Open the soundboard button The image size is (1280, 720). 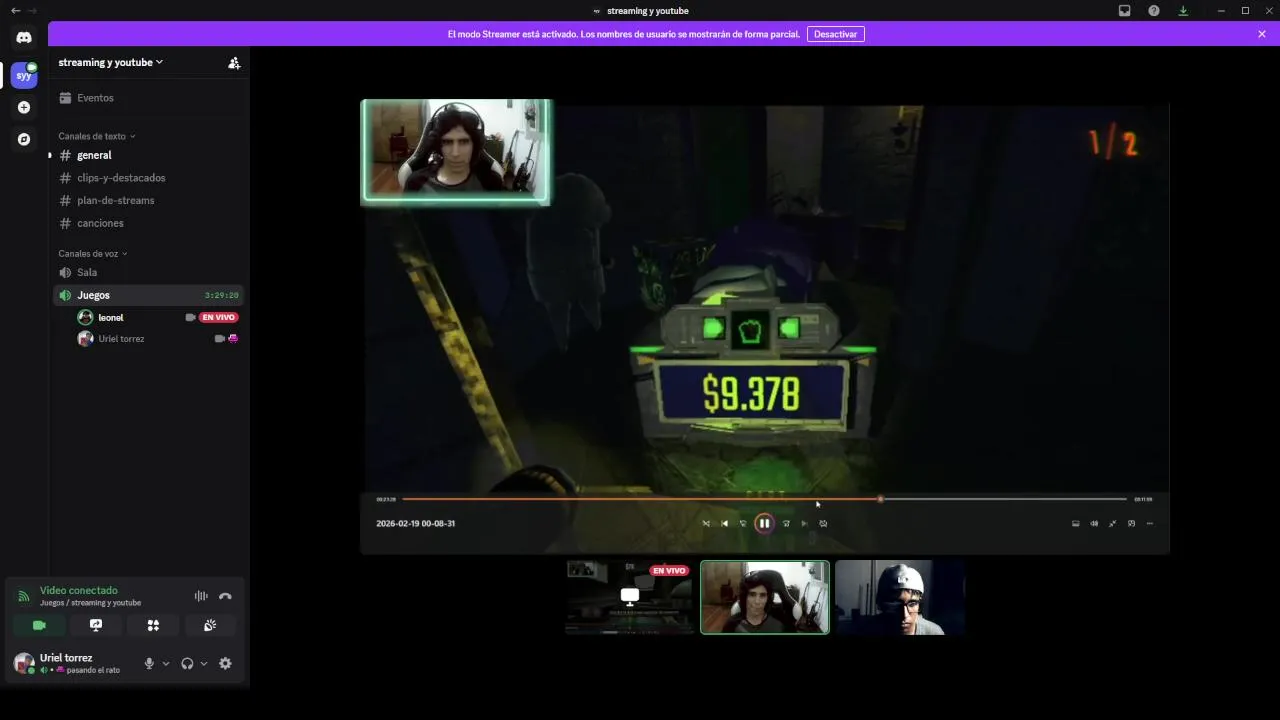click(x=210, y=625)
